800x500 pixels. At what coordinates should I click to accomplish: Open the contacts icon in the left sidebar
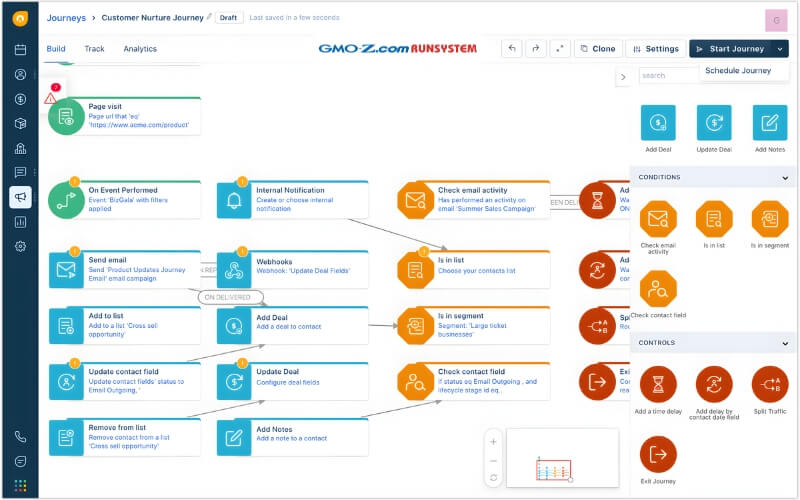pyautogui.click(x=20, y=74)
